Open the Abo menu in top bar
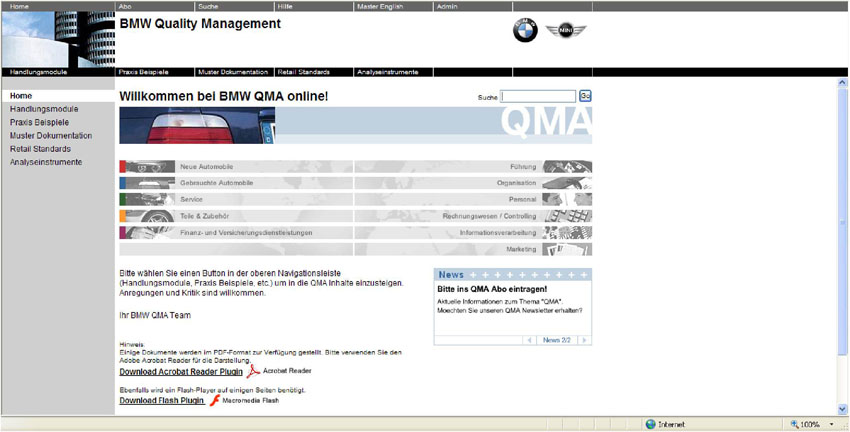 (x=125, y=6)
